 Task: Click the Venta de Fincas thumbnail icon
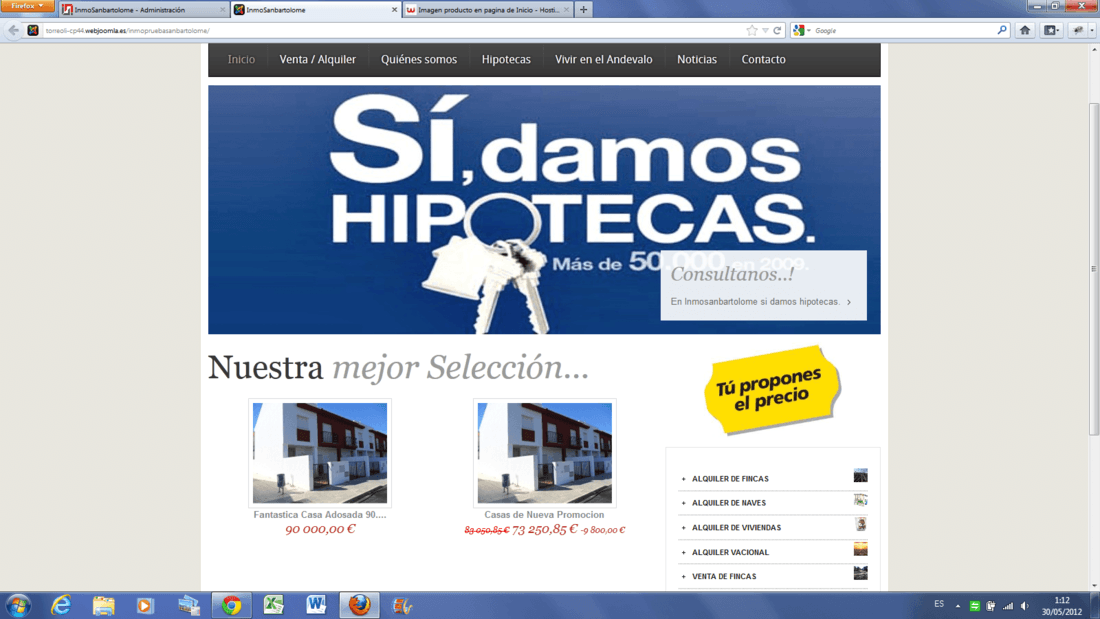(x=861, y=573)
